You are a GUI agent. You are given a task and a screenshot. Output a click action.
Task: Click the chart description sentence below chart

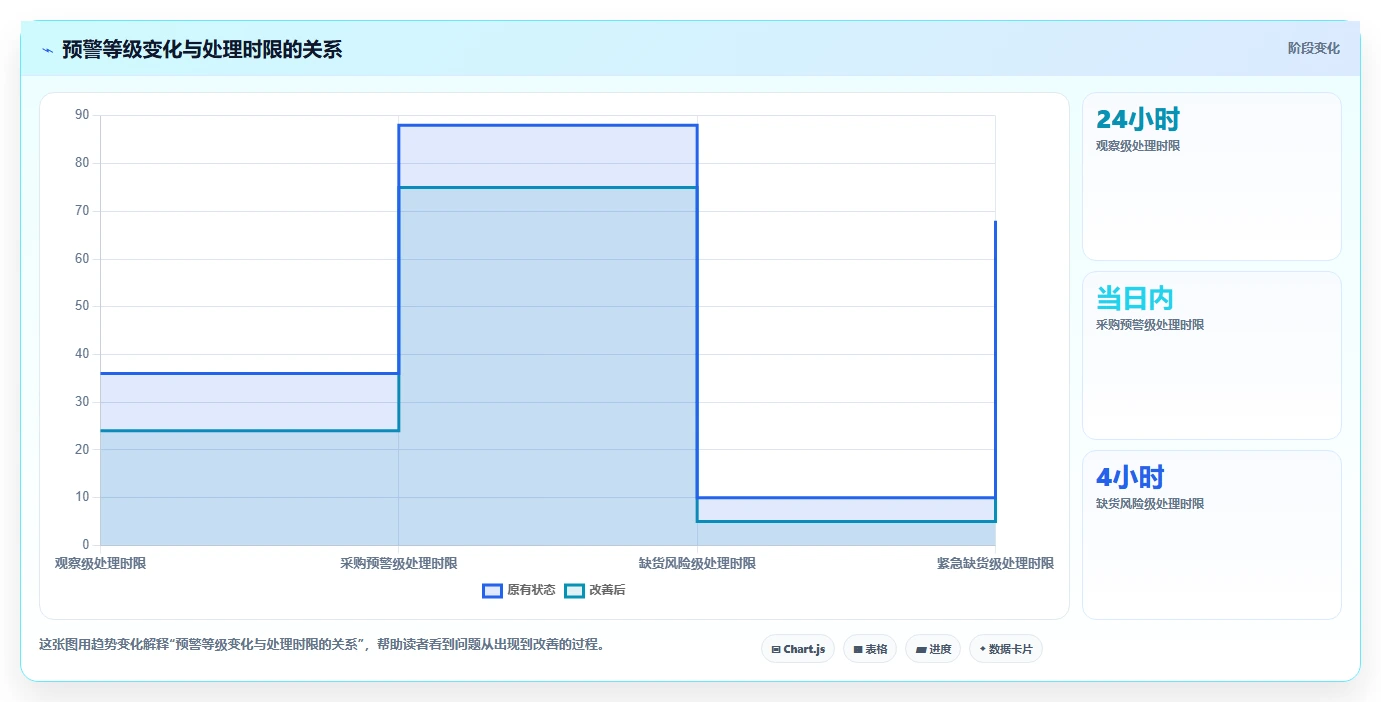pyautogui.click(x=321, y=644)
